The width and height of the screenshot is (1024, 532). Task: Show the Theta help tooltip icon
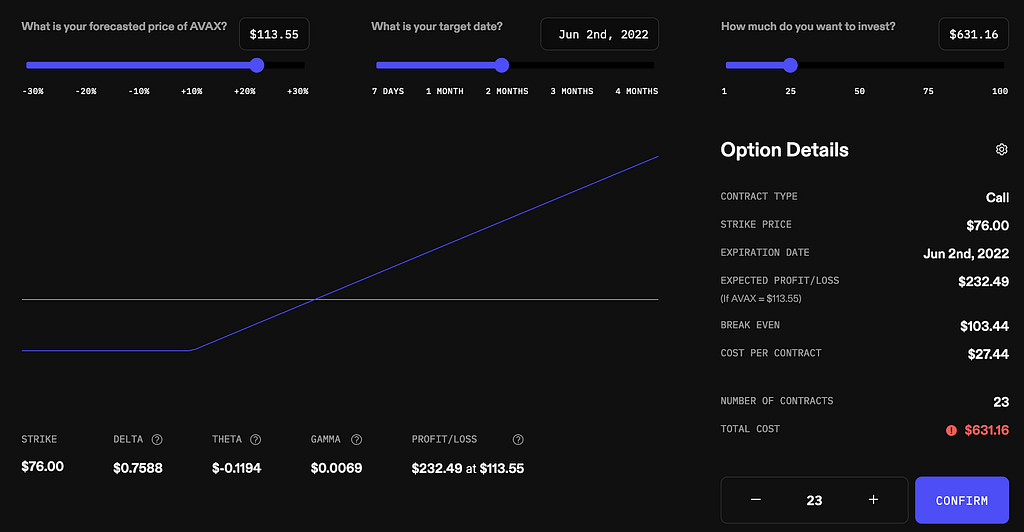[255, 439]
